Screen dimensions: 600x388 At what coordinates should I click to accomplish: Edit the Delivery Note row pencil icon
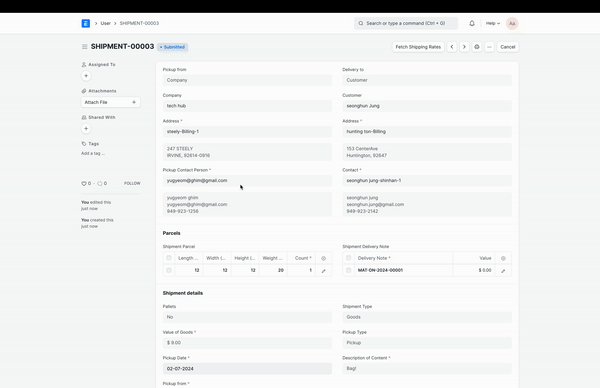[503, 271]
